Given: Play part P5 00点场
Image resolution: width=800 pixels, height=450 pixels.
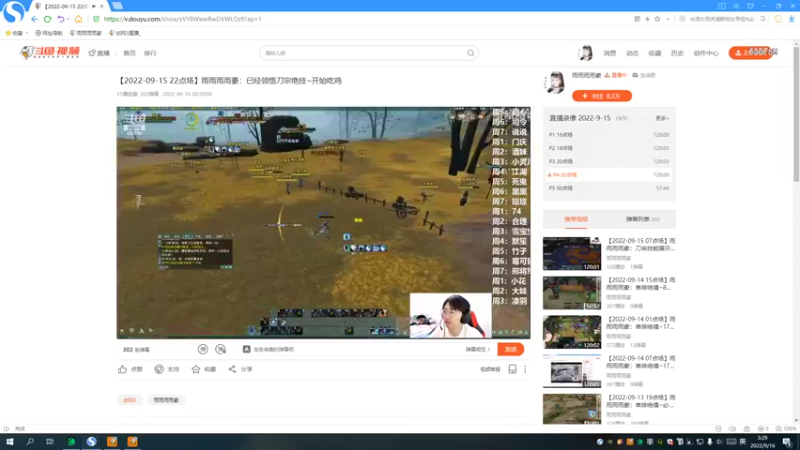Looking at the screenshot, I should point(609,188).
